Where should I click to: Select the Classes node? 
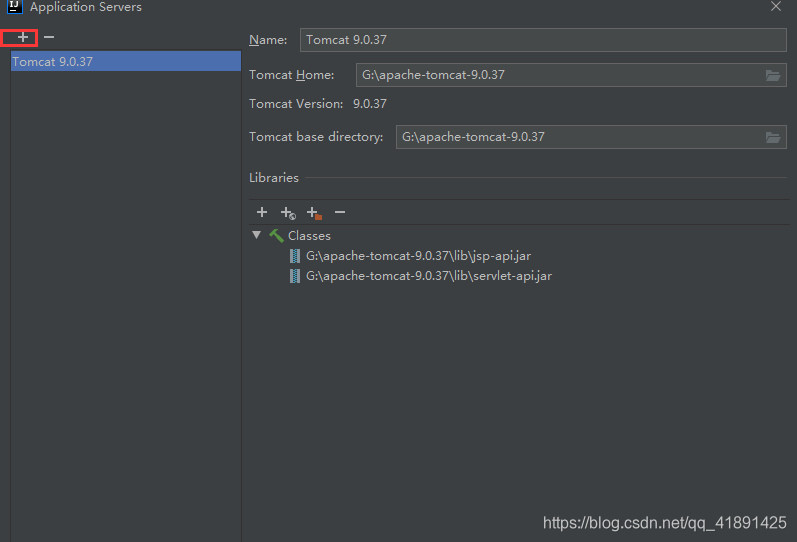[x=309, y=235]
